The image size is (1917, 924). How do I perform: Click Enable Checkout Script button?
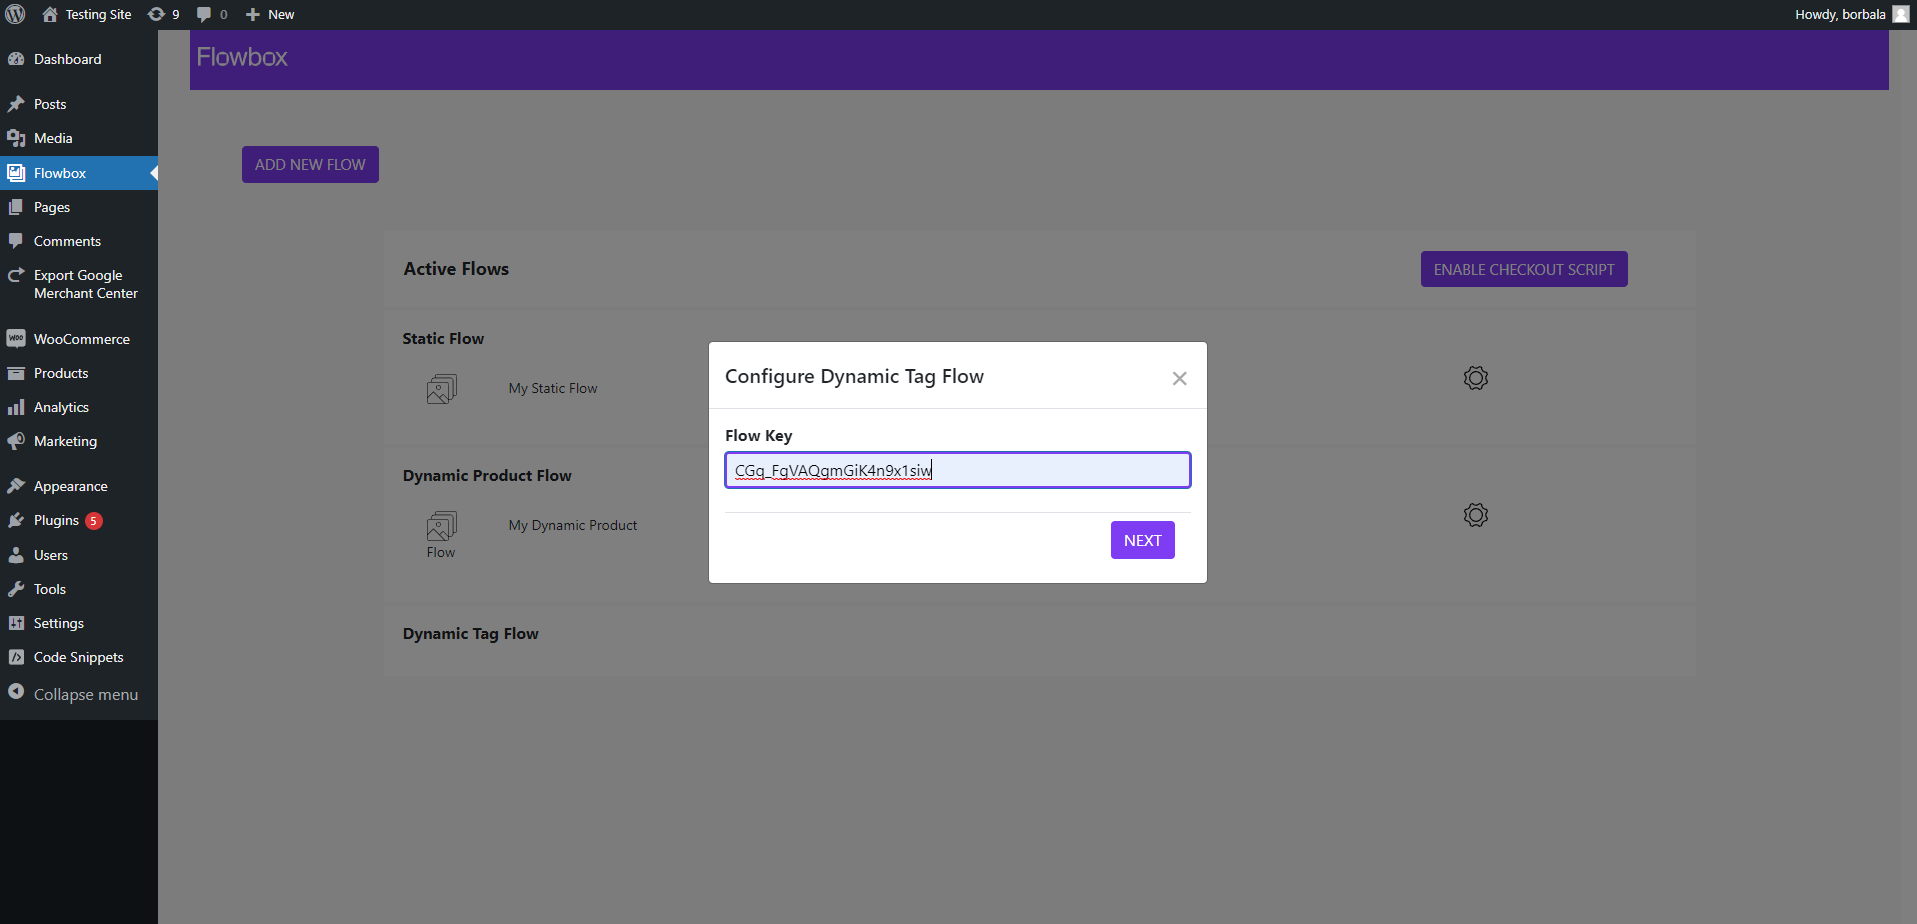pos(1524,269)
